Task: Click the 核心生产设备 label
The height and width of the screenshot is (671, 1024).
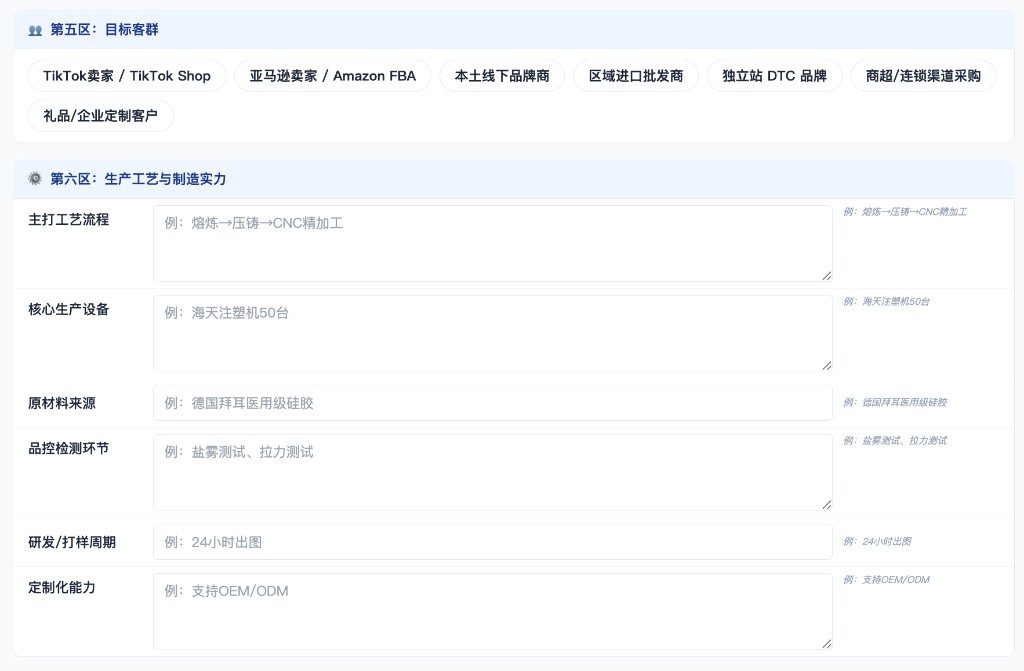Action: coord(69,309)
